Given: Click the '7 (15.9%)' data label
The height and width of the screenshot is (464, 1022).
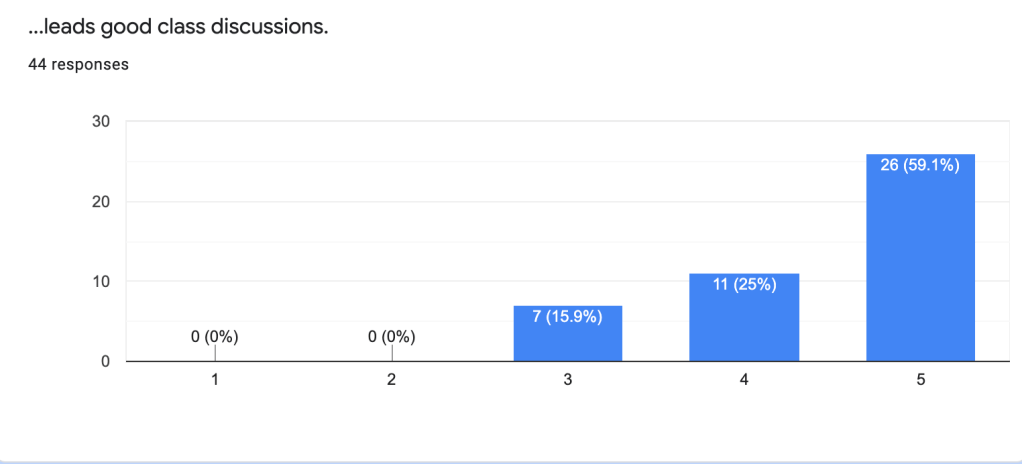Looking at the screenshot, I should [567, 317].
